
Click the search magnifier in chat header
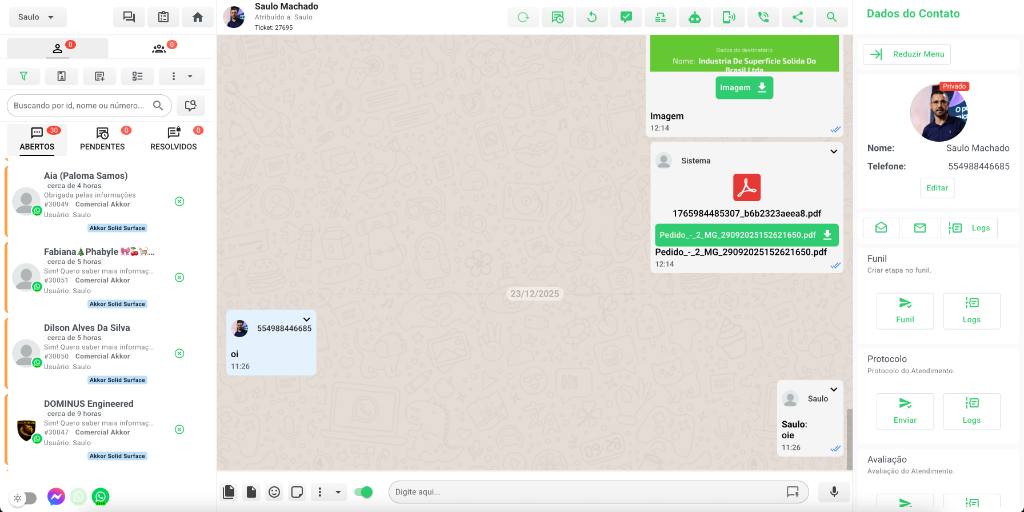pyautogui.click(x=831, y=17)
